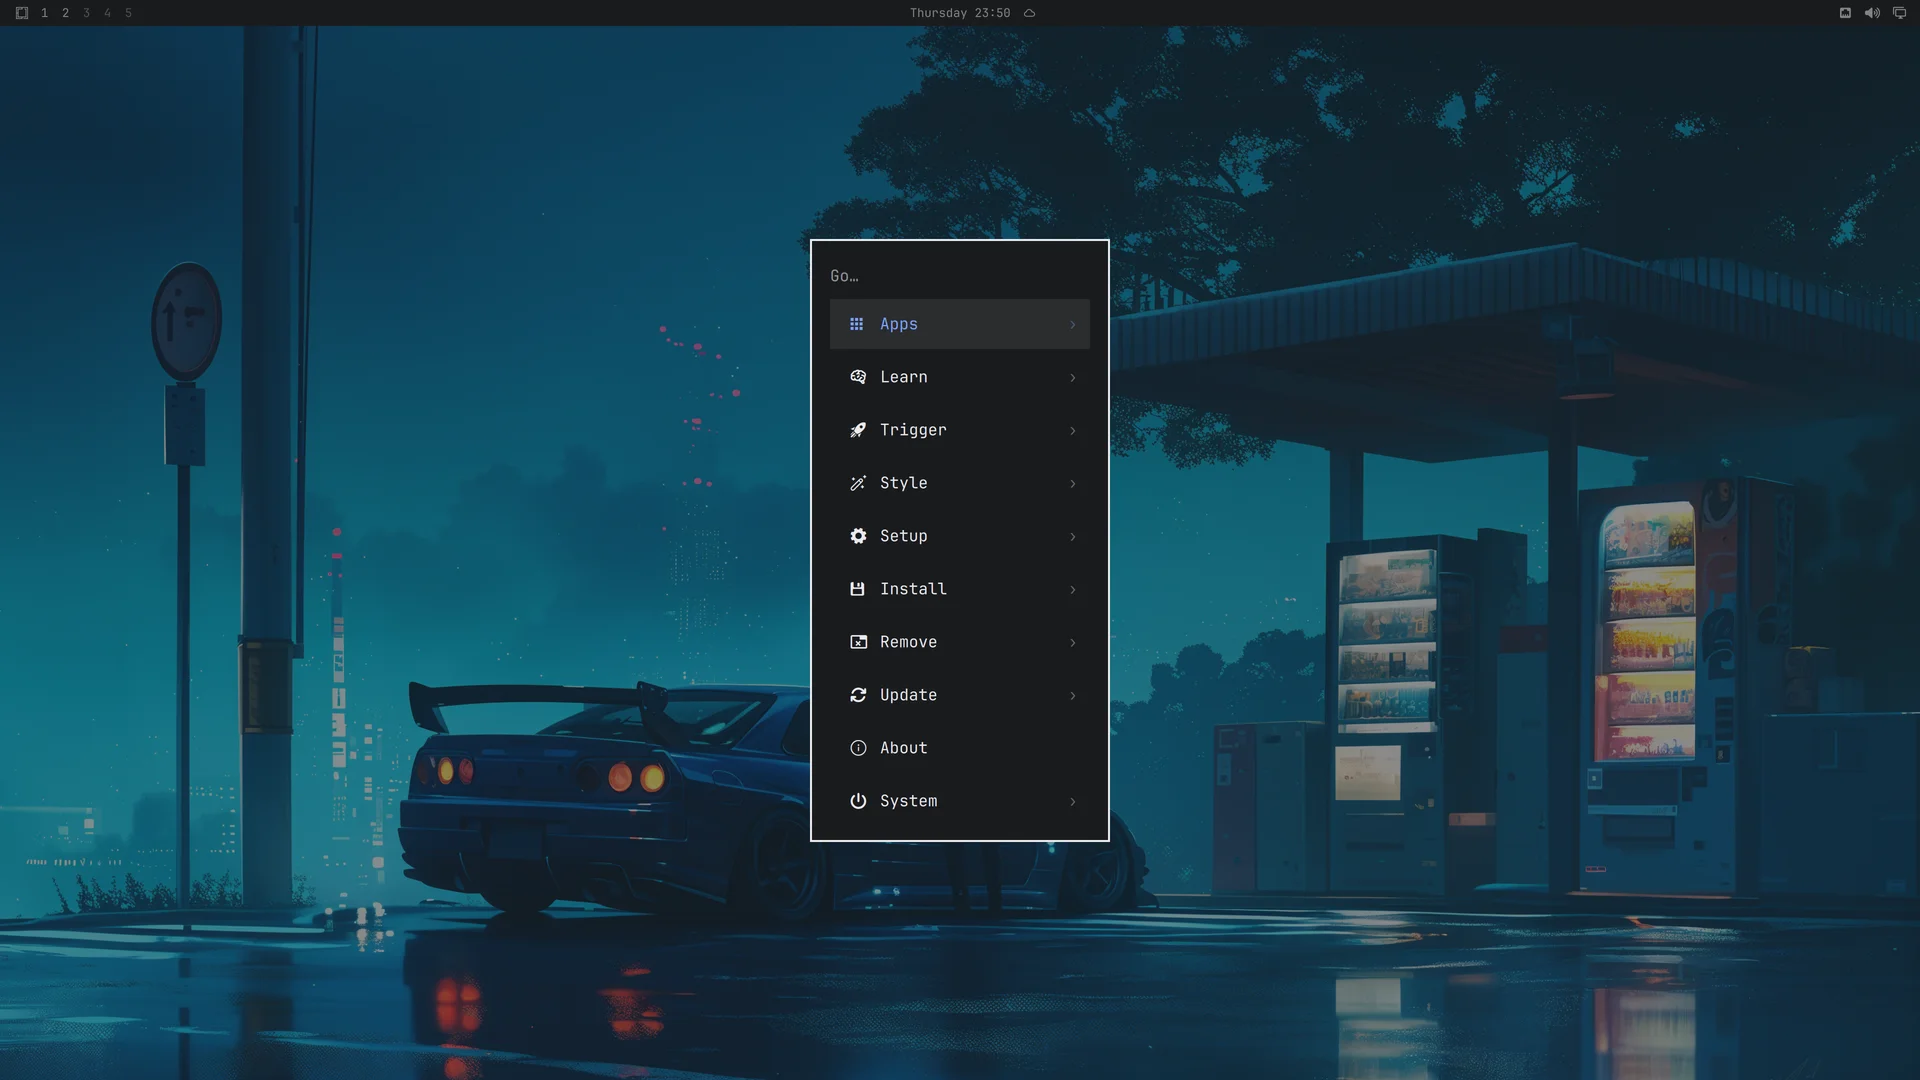This screenshot has height=1080, width=1920.
Task: Click the Update refresh arrows icon
Action: click(858, 695)
